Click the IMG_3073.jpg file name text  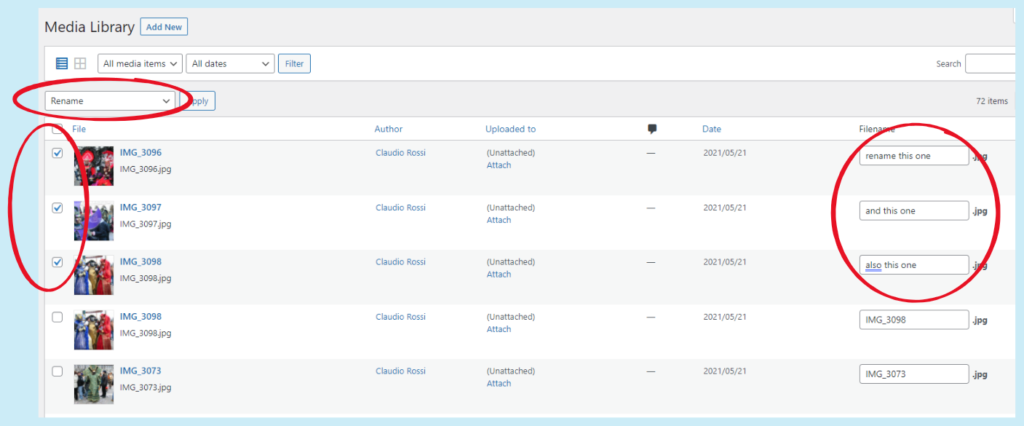tap(146, 387)
